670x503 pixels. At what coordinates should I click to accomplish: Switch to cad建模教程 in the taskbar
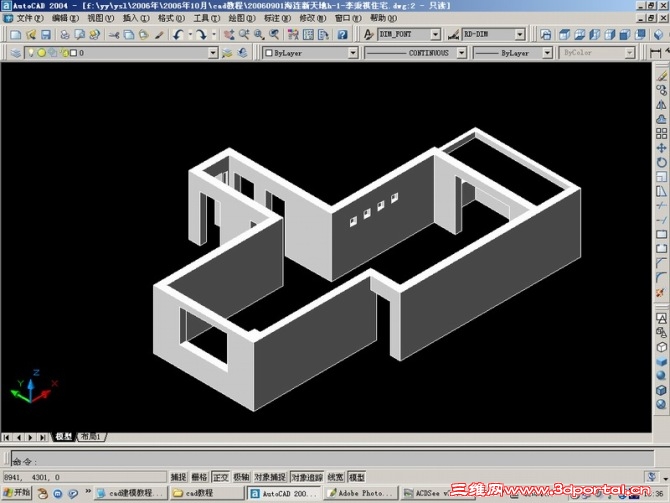click(x=130, y=493)
